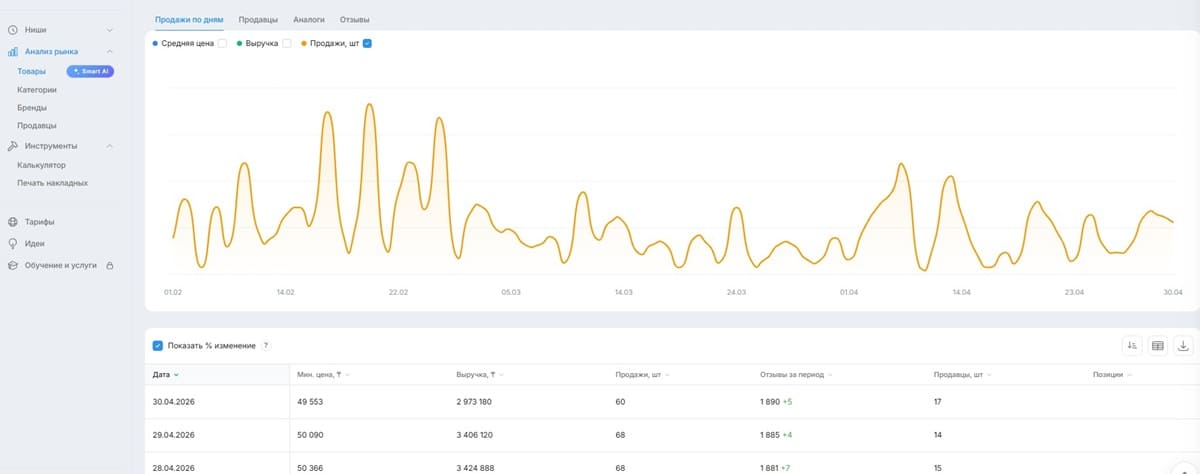Open the Идеи page
1200x474 pixels.
[35, 243]
